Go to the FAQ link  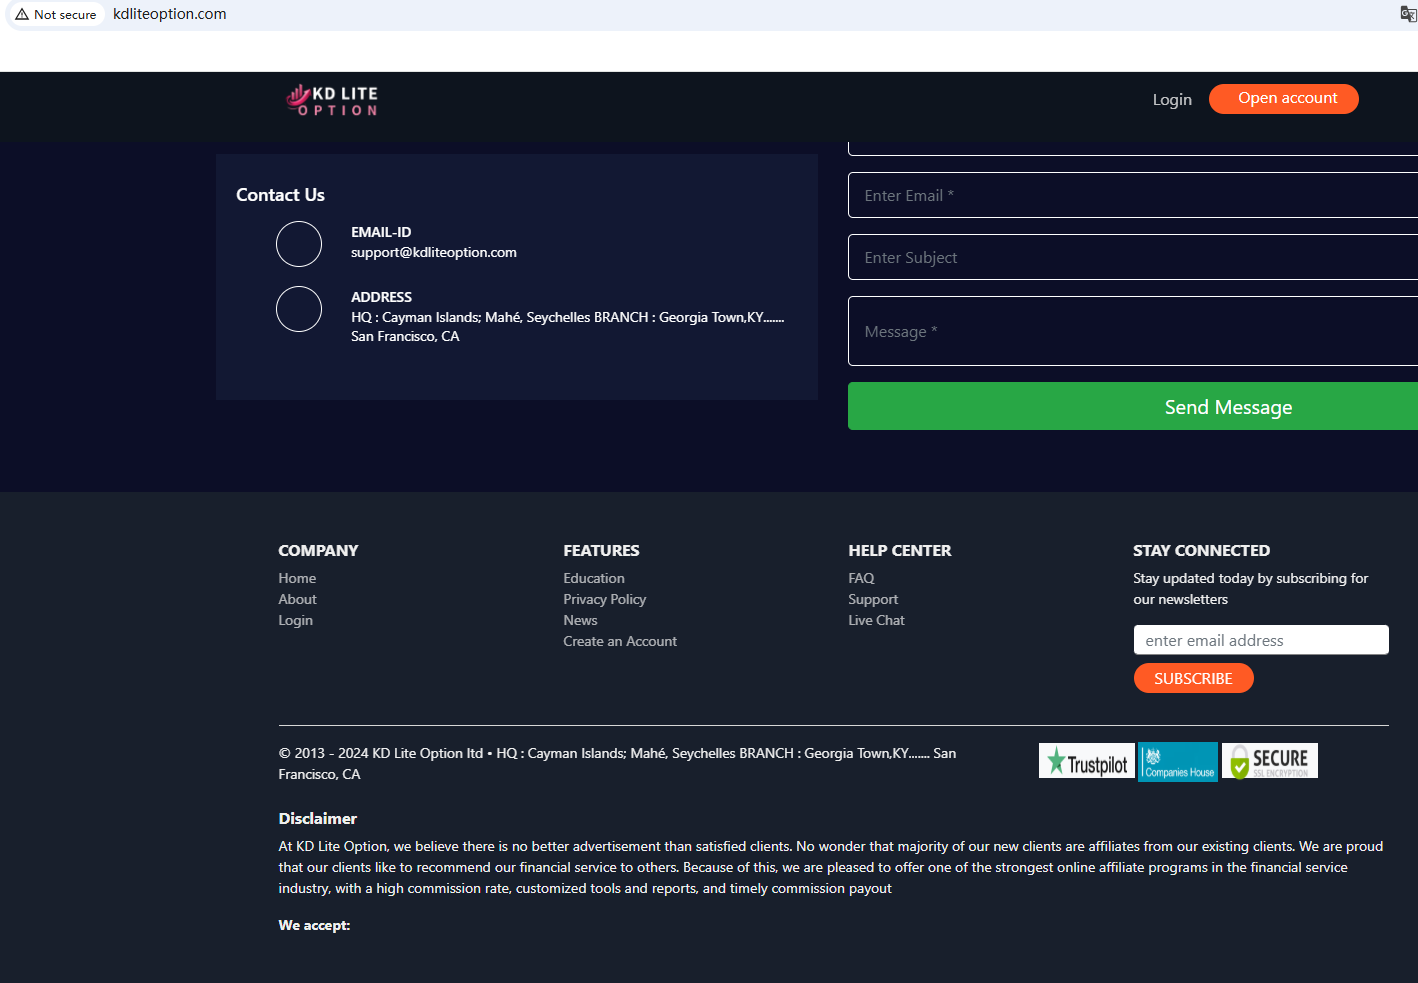tap(861, 579)
